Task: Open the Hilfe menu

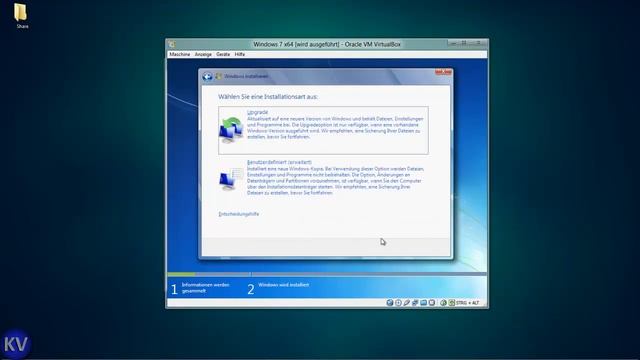Action: pyautogui.click(x=240, y=54)
